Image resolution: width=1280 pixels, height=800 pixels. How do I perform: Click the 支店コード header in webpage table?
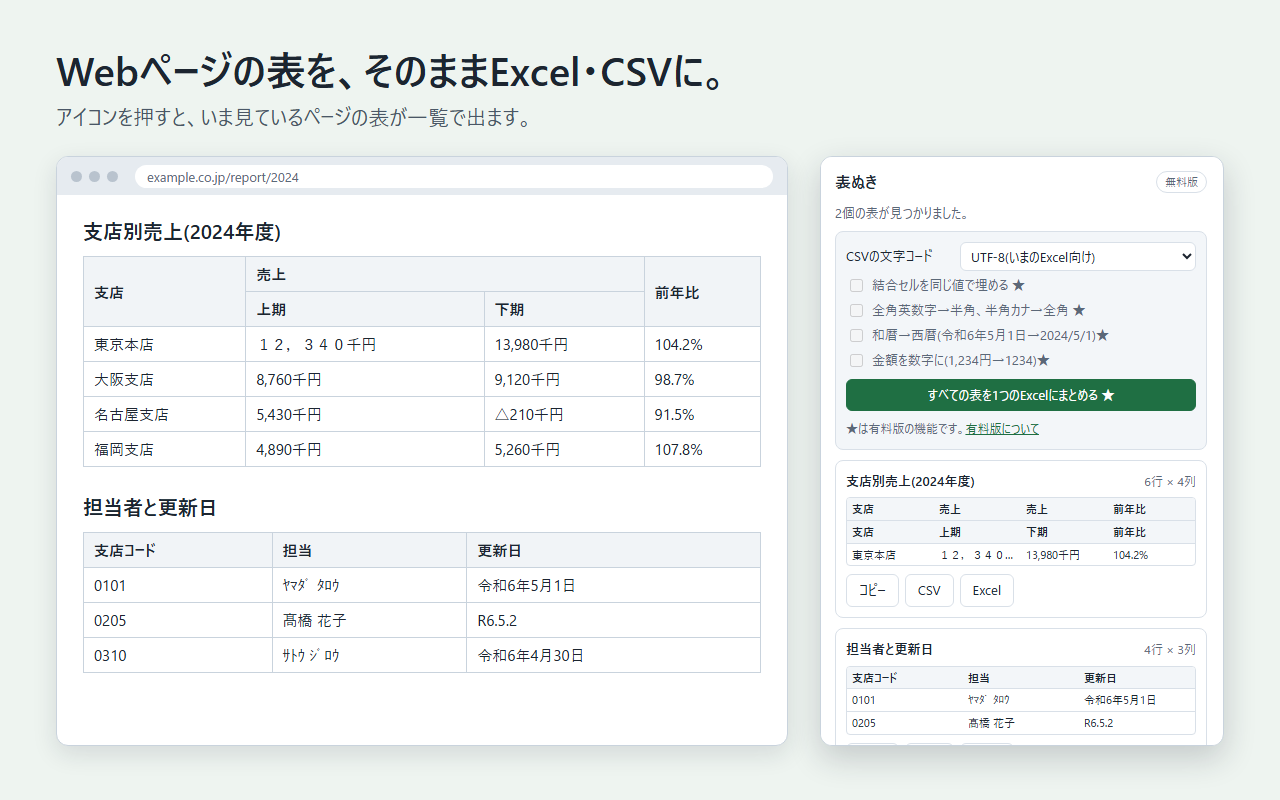coord(178,550)
